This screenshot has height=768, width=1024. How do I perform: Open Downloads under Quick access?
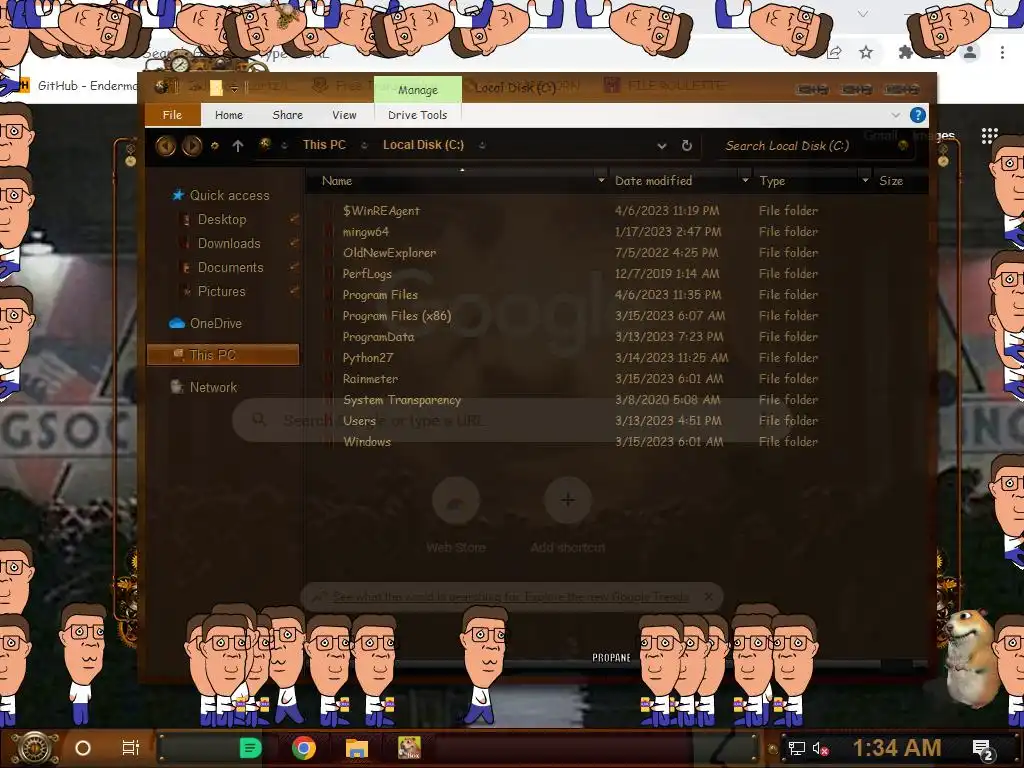pyautogui.click(x=221, y=244)
